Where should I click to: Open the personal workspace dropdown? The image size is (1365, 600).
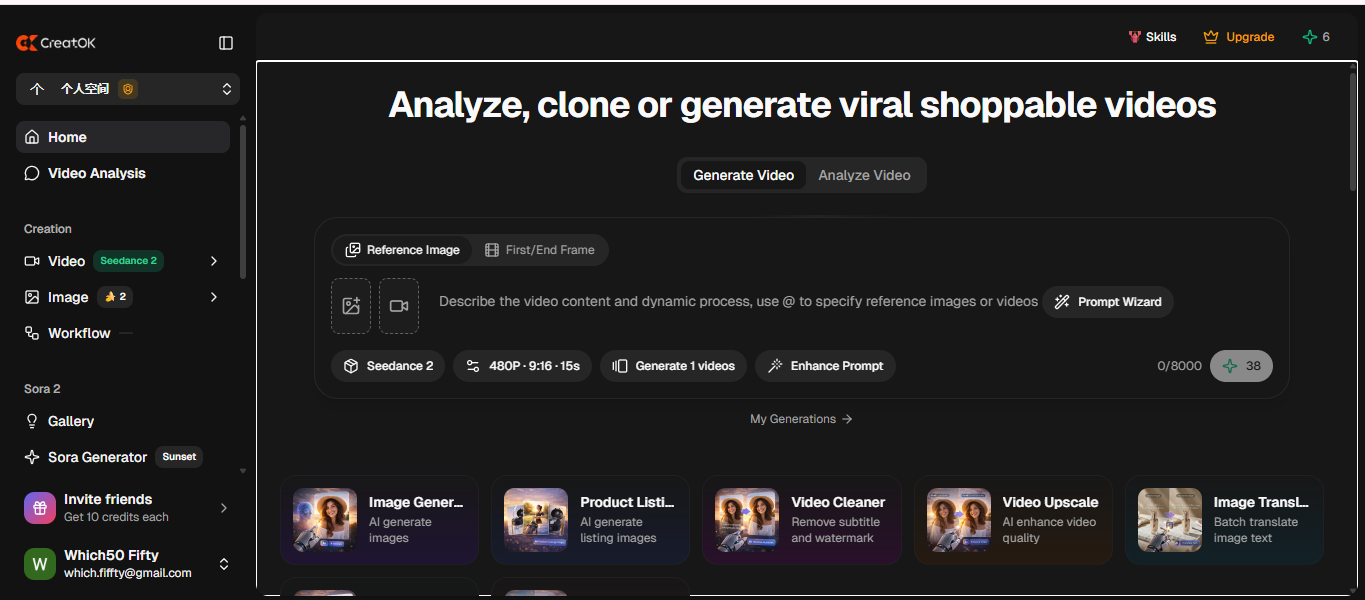click(x=128, y=89)
